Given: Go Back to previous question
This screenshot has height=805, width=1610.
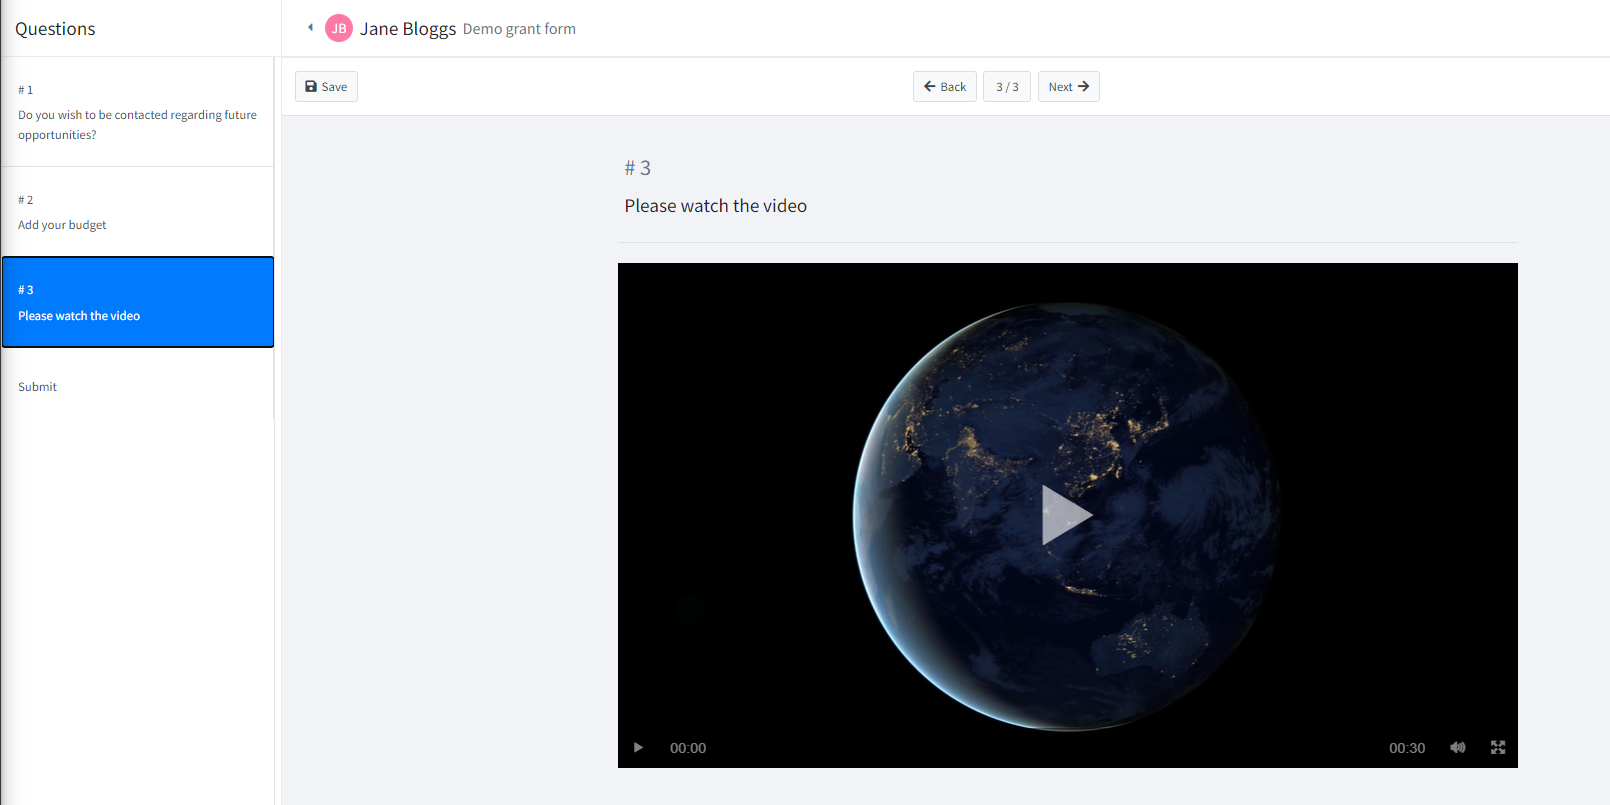Looking at the screenshot, I should (944, 87).
